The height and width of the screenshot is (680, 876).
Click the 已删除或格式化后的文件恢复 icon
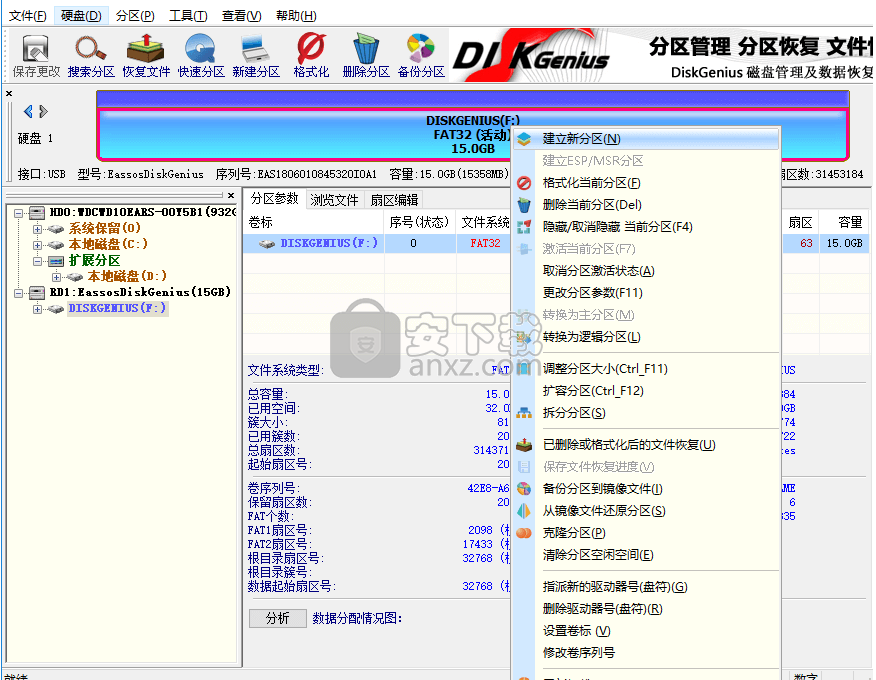click(524, 445)
